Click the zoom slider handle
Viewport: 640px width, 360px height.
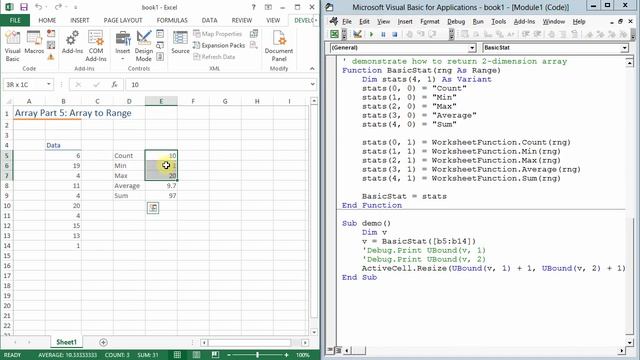[x=258, y=355]
